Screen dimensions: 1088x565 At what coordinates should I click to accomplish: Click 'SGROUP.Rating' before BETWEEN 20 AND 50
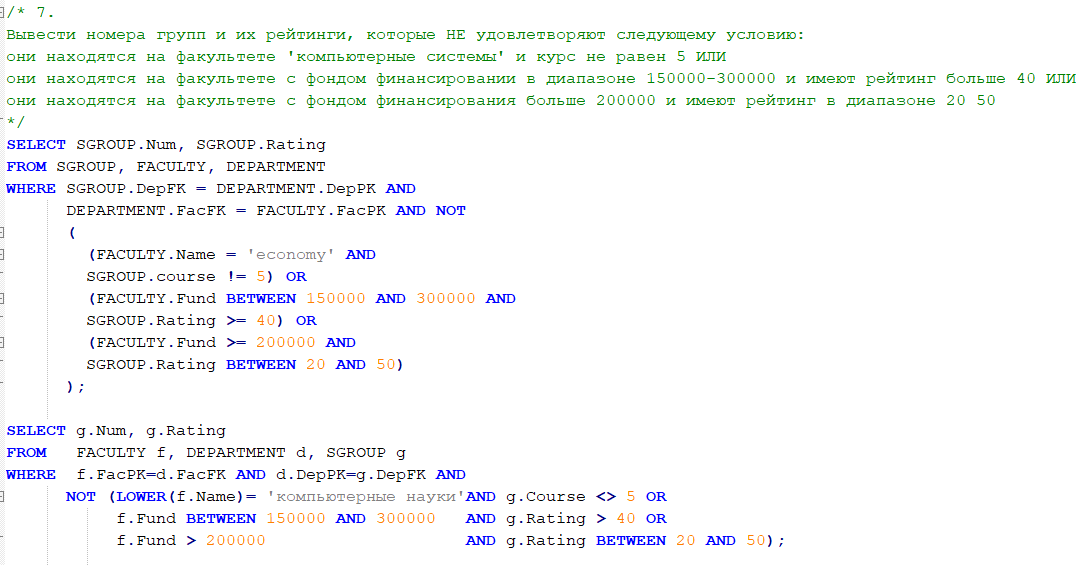click(x=151, y=364)
